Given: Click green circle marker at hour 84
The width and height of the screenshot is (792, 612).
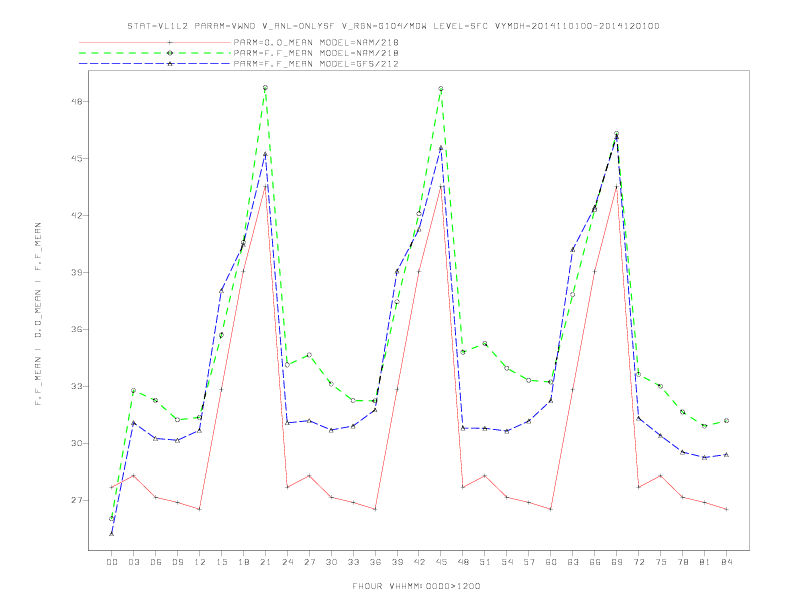Looking at the screenshot, I should [726, 421].
